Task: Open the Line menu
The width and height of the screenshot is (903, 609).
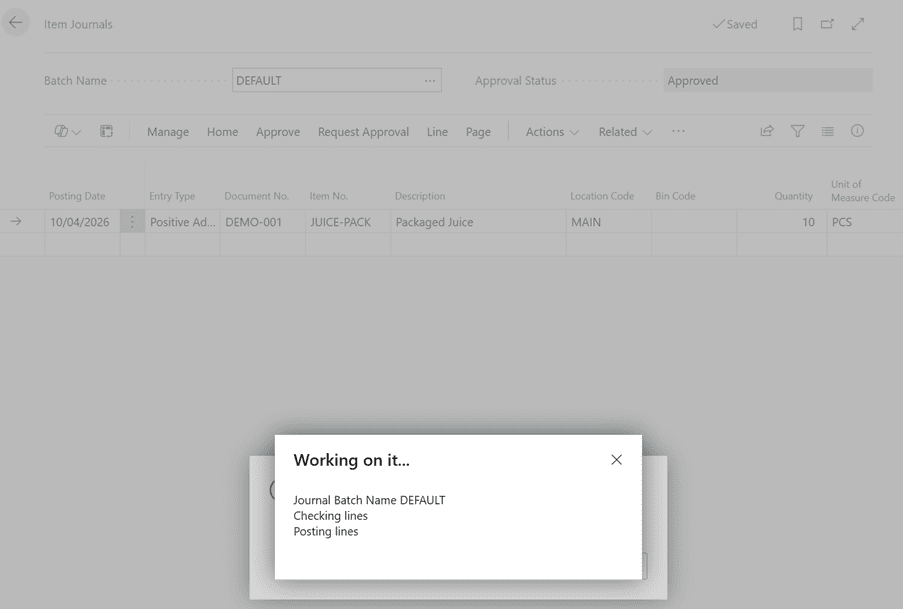Action: click(x=437, y=132)
